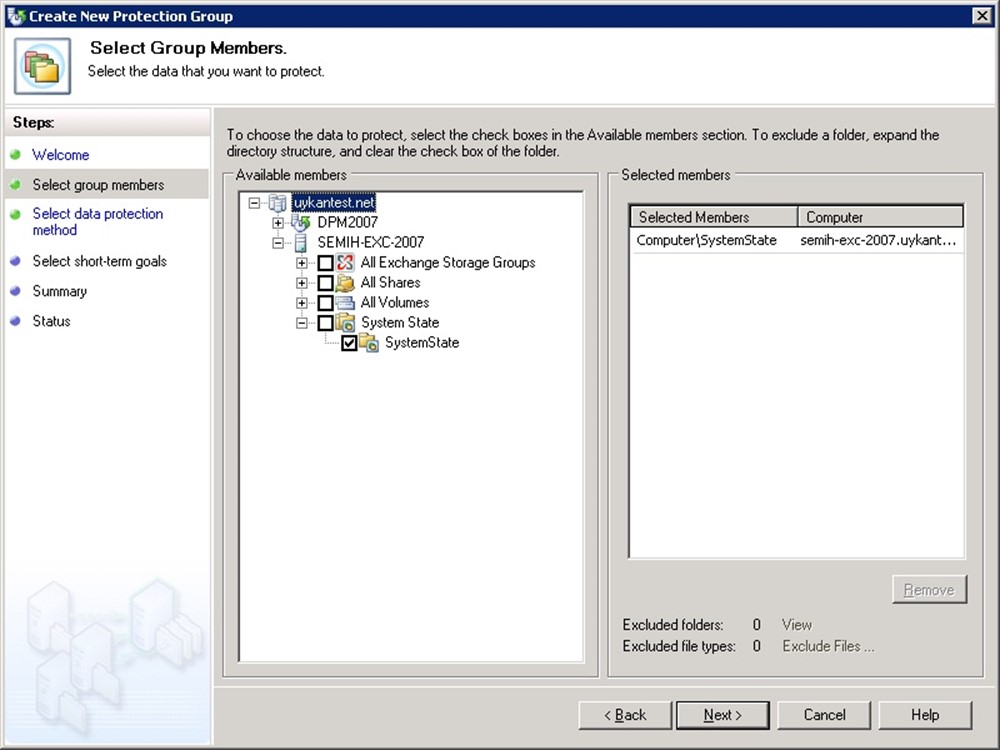Click the DPM2007 server icon
Image resolution: width=1000 pixels, height=750 pixels.
coord(301,222)
